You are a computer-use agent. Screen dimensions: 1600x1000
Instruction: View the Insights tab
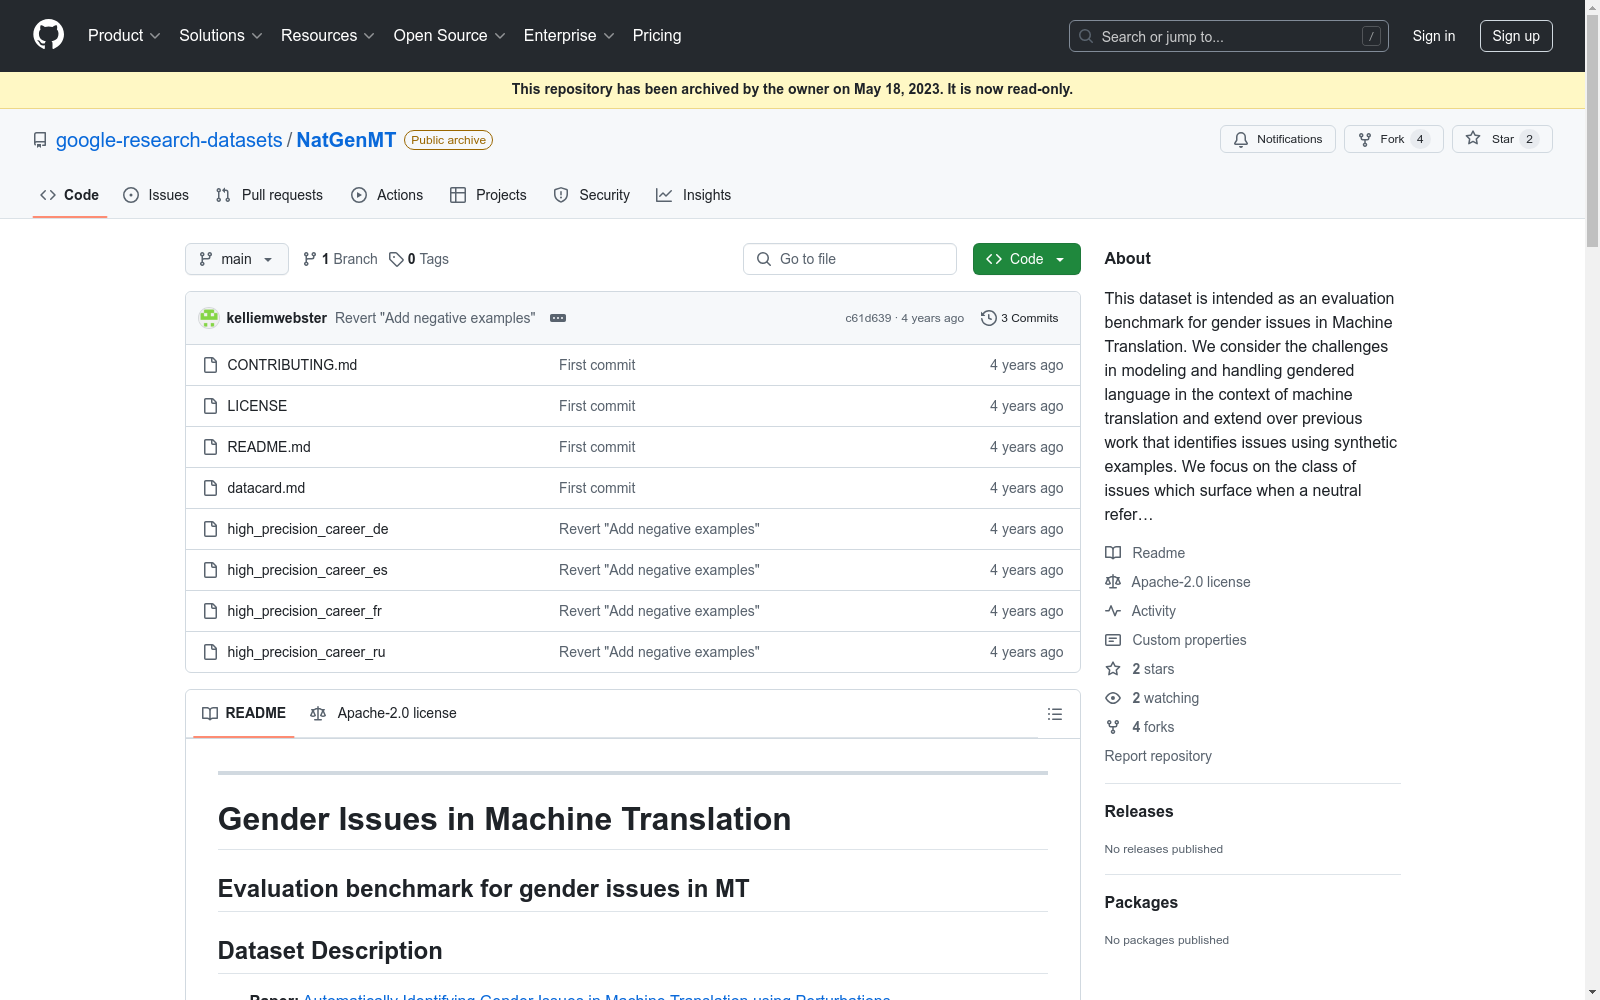click(x=694, y=195)
